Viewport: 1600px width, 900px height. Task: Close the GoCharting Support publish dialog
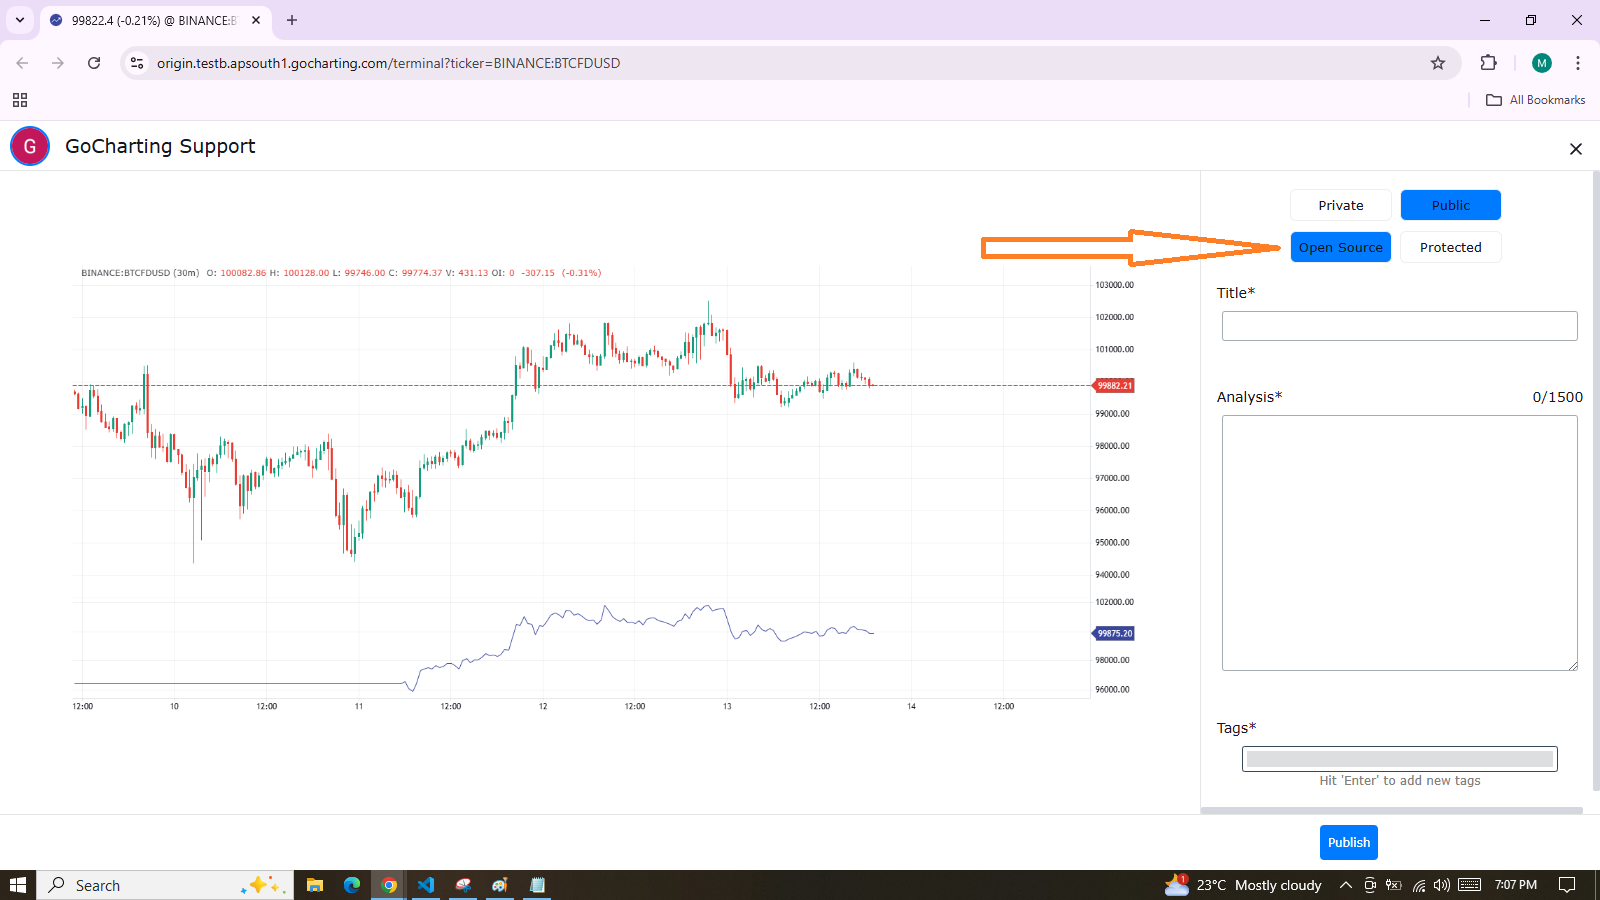point(1575,149)
